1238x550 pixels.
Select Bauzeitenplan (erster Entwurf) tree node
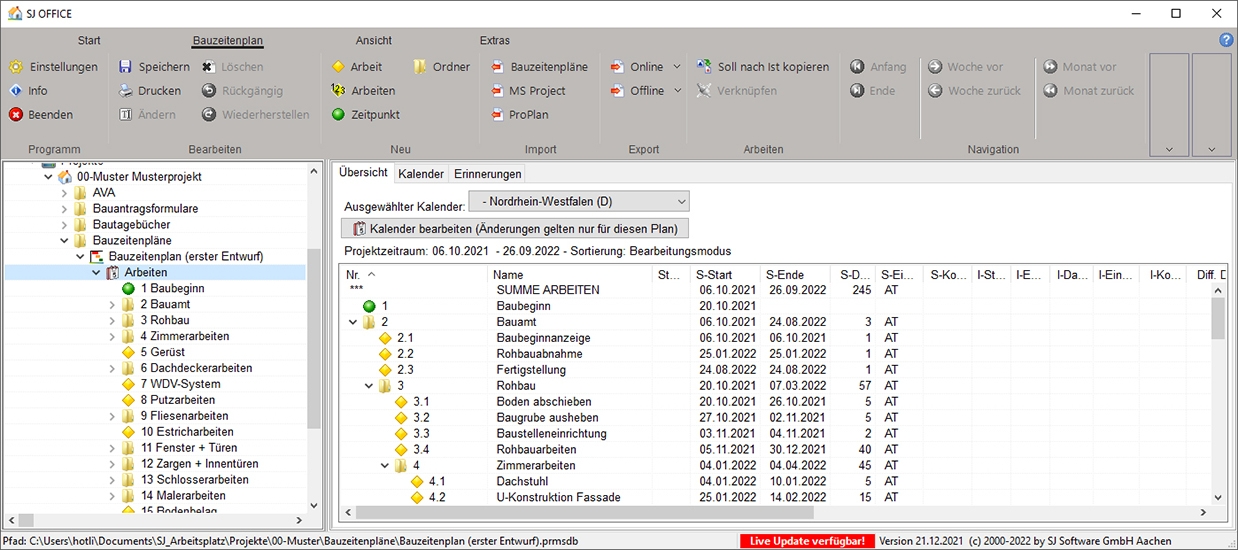pyautogui.click(x=185, y=257)
